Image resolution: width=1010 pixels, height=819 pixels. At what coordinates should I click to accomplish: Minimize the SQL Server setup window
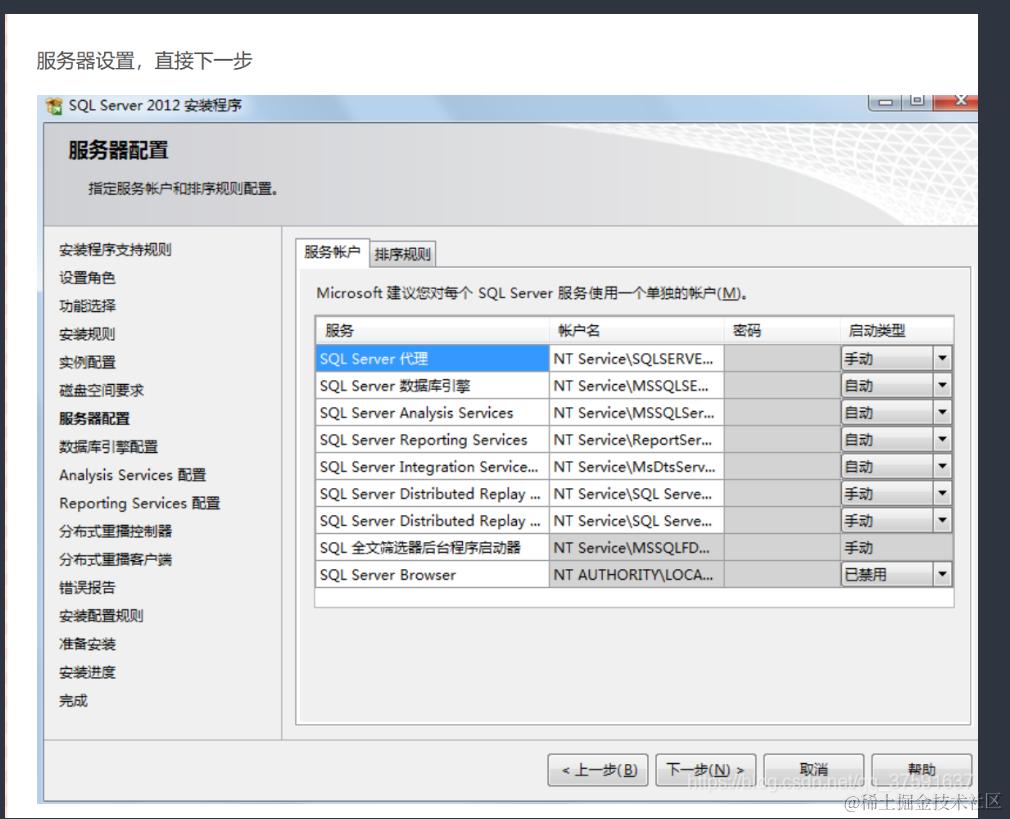click(886, 102)
